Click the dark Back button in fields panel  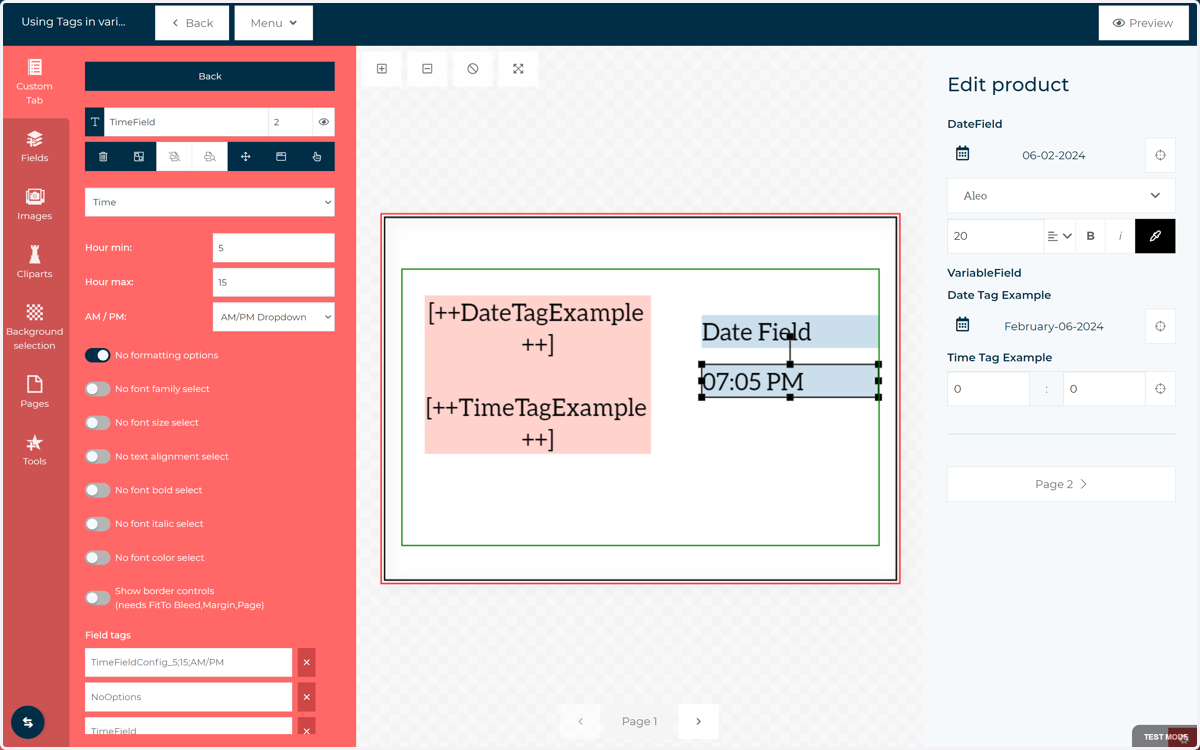point(210,76)
